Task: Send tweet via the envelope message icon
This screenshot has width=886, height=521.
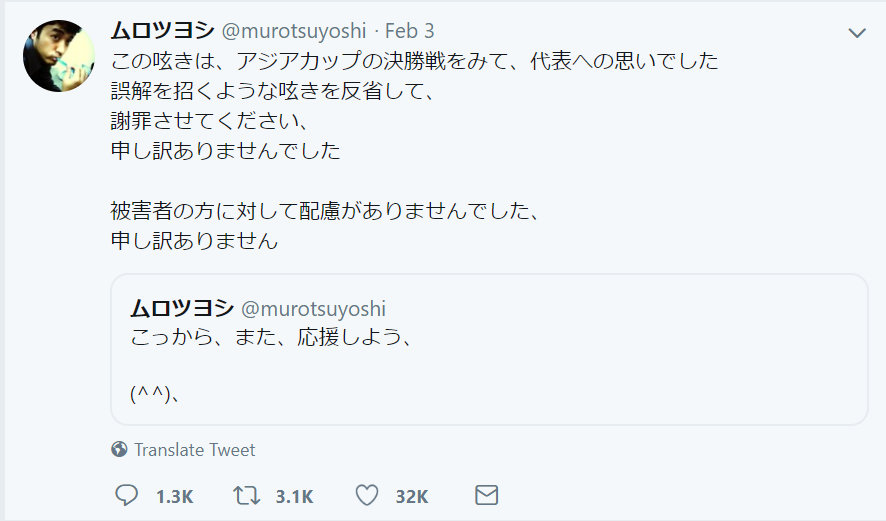Action: [486, 496]
